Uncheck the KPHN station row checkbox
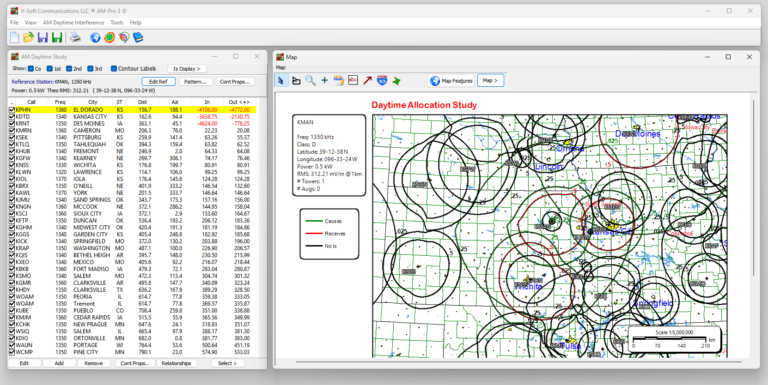 (12, 110)
